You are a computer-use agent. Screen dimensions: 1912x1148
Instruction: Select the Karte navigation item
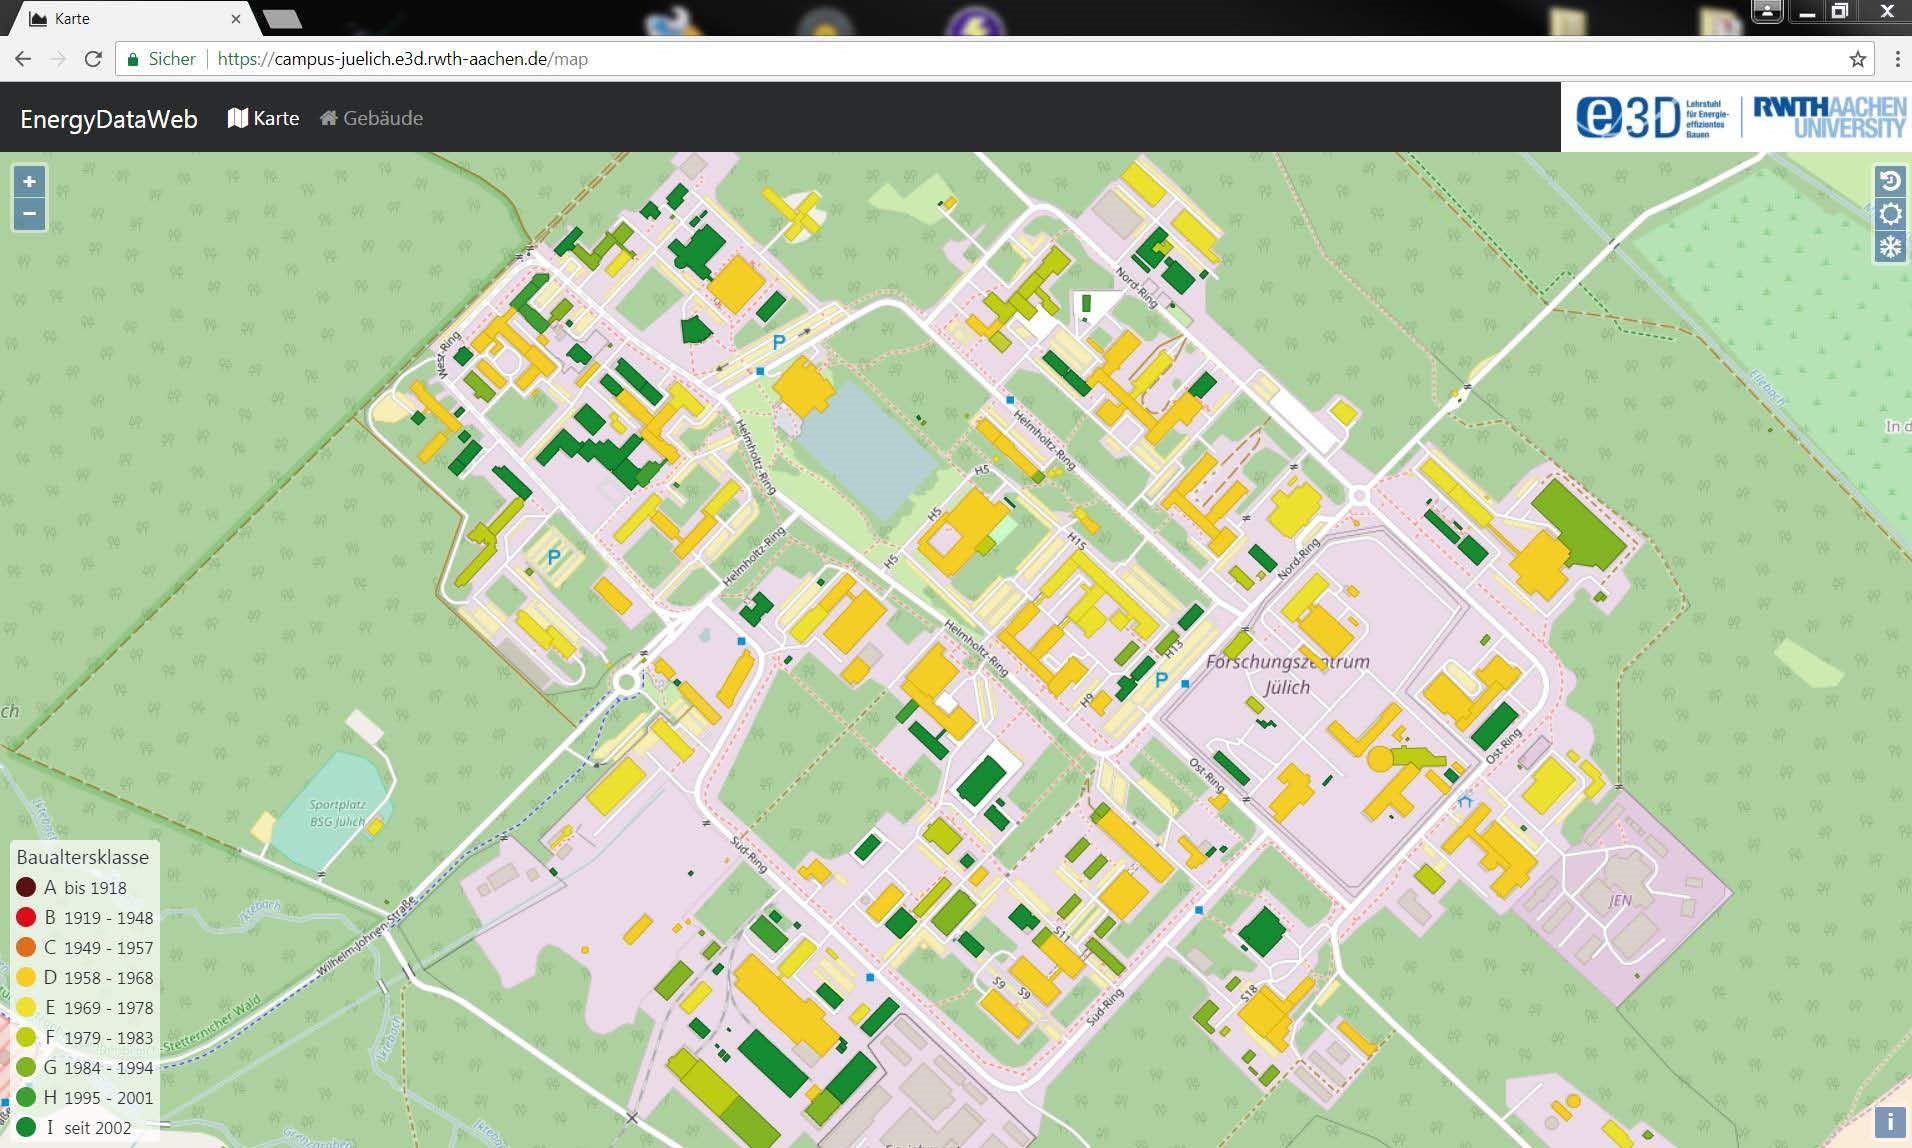coord(263,118)
